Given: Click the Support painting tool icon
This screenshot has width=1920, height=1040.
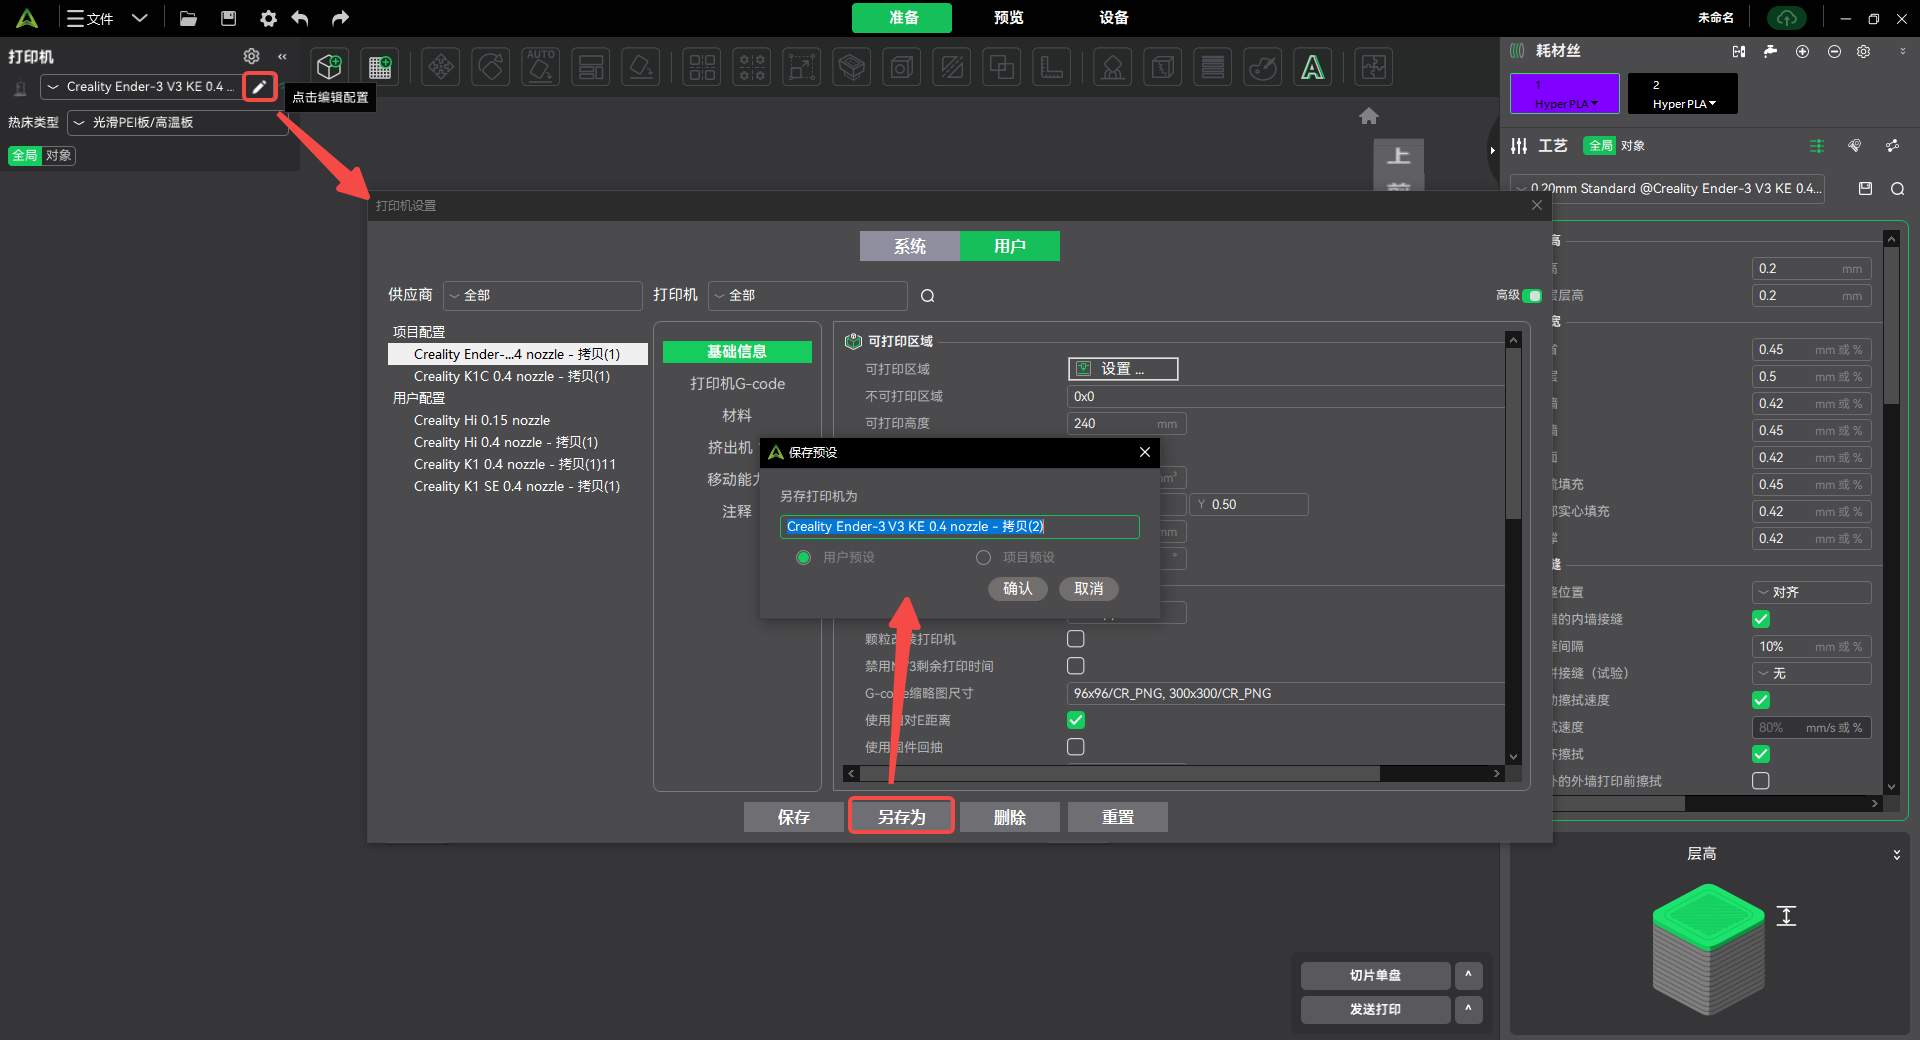Looking at the screenshot, I should [1112, 67].
